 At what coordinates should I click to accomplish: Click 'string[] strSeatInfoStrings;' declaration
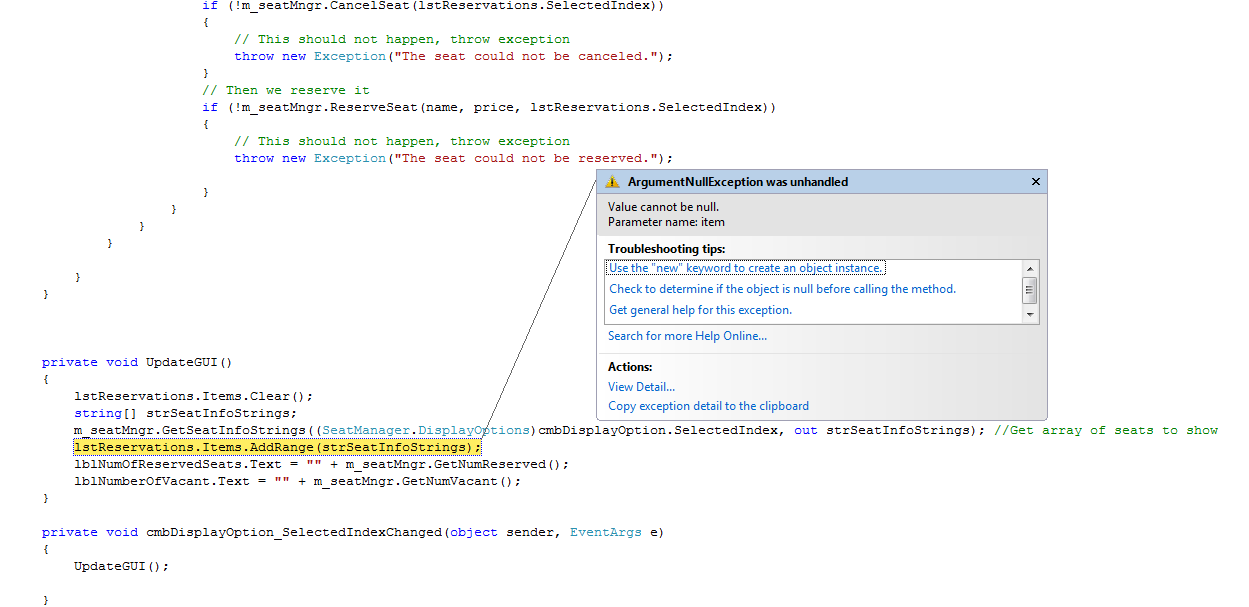pos(185,413)
